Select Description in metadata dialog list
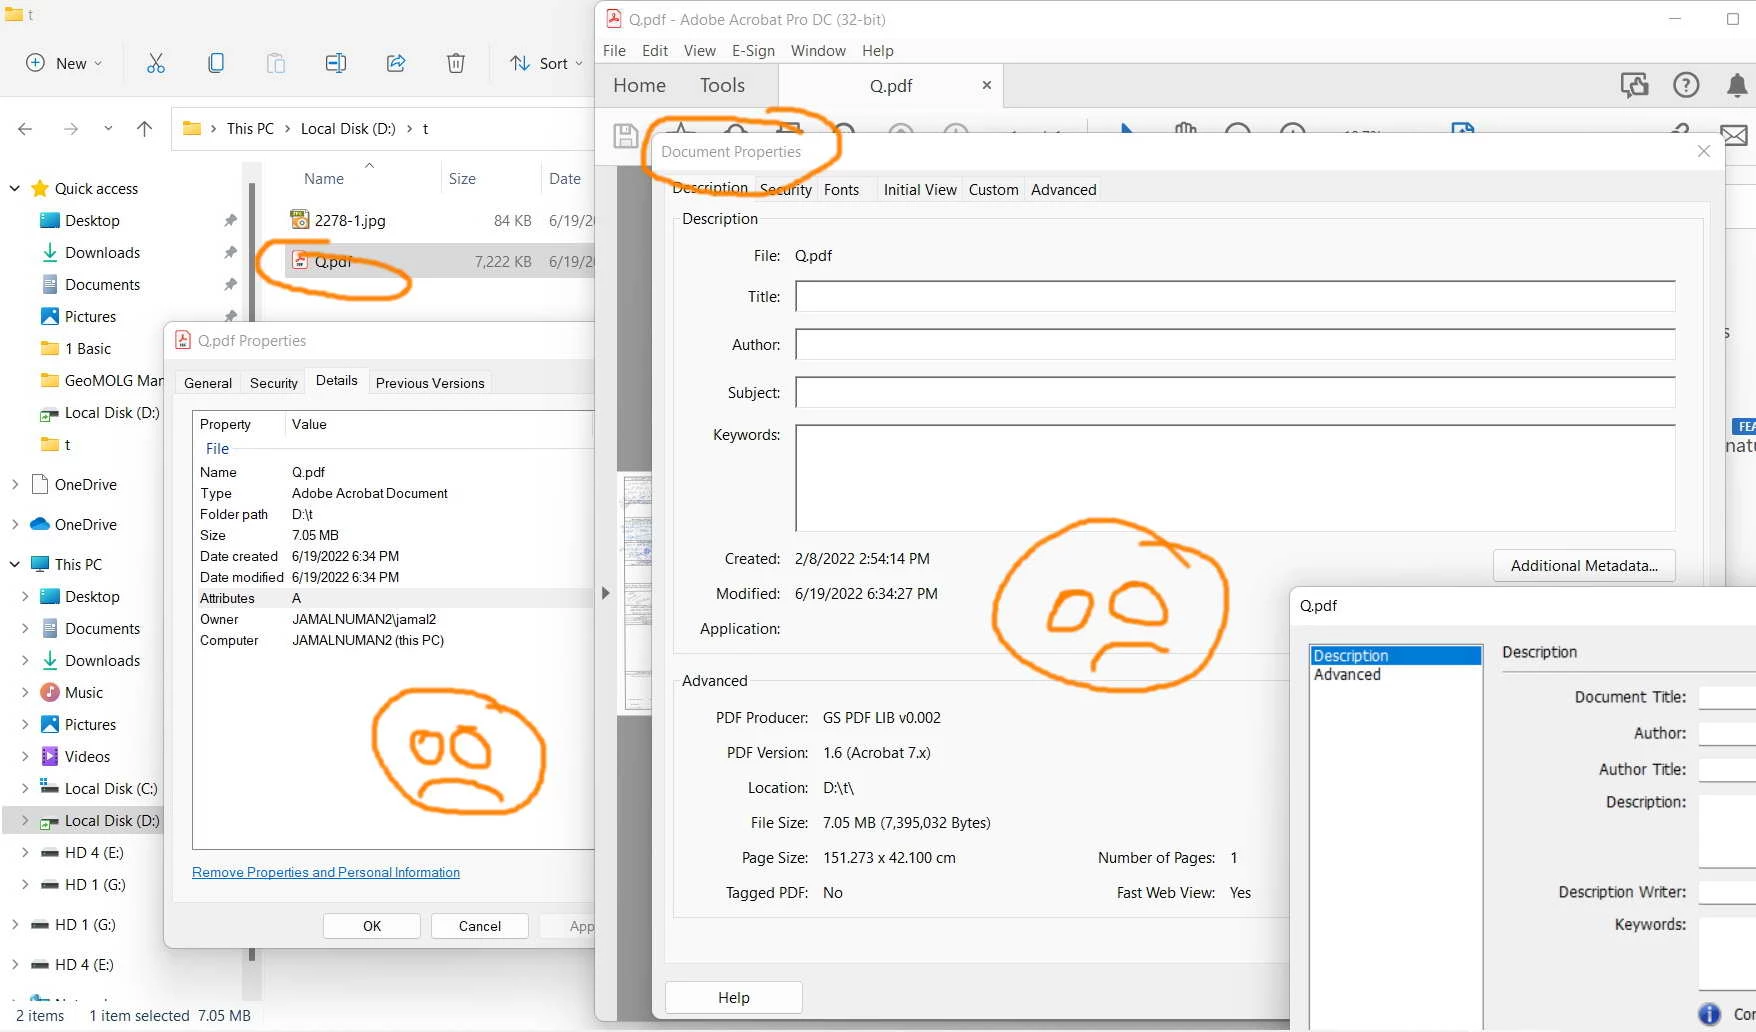Screen dimensions: 1756x1032 click(1396, 656)
